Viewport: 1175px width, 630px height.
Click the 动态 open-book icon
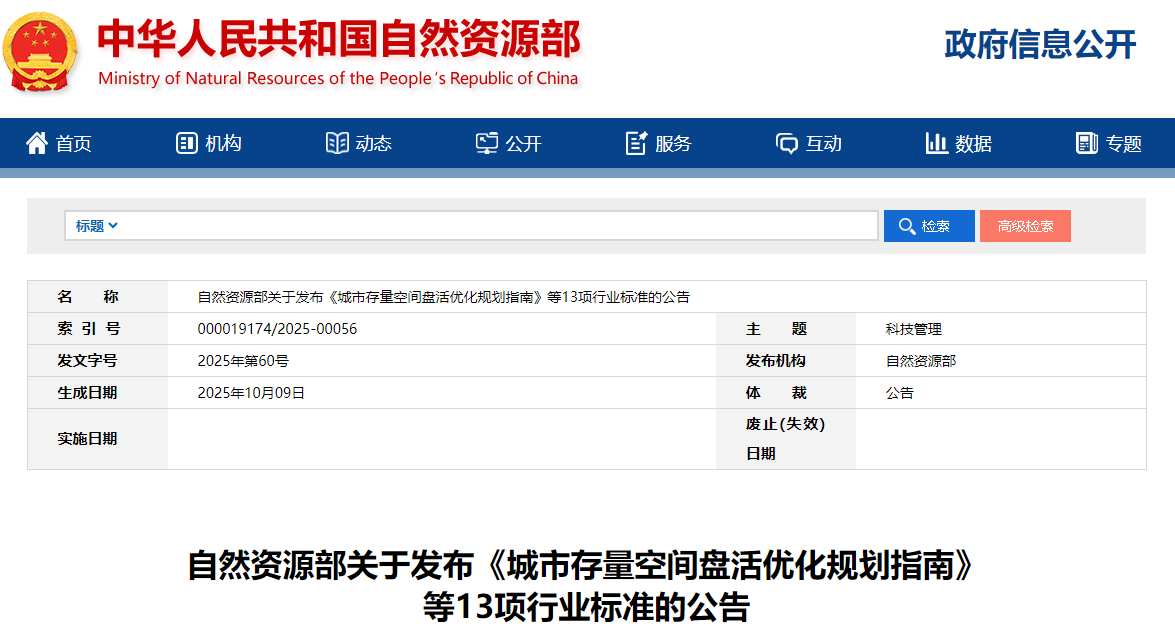click(337, 143)
